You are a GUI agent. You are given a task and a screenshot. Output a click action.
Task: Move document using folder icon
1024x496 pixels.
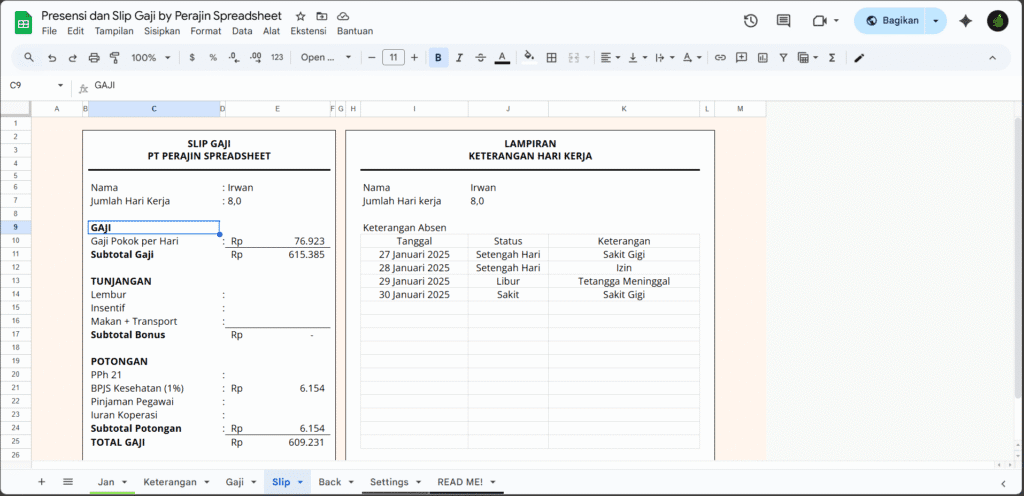click(321, 16)
